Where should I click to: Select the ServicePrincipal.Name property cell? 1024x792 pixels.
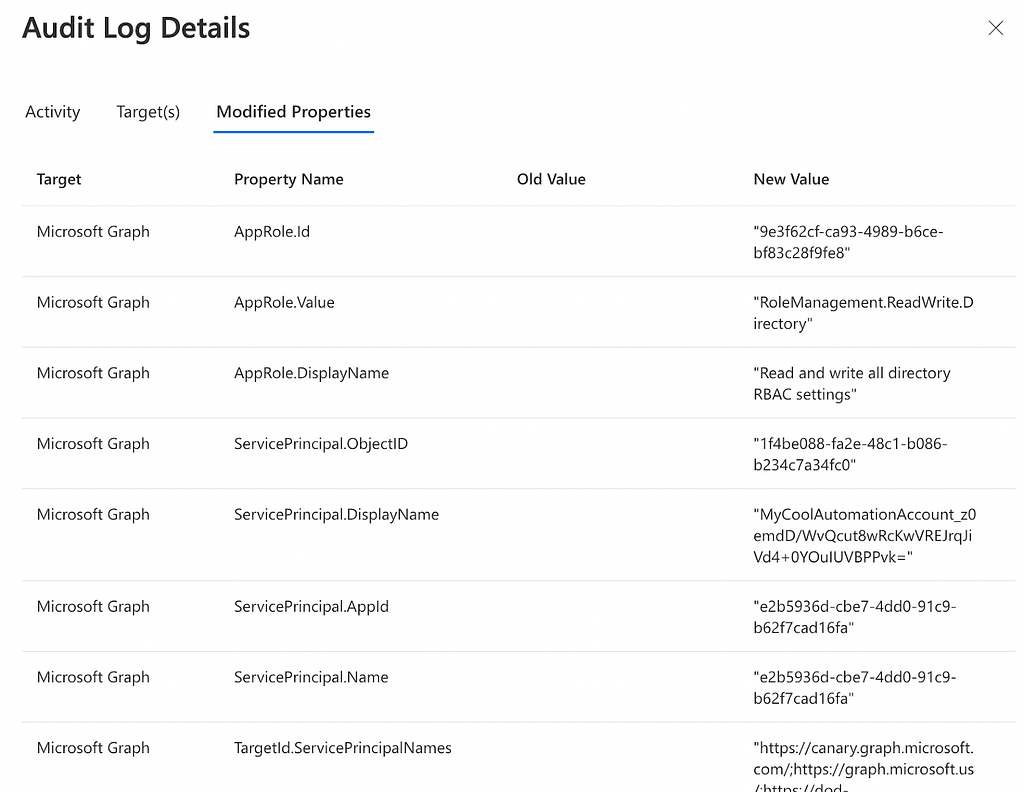[x=311, y=677]
